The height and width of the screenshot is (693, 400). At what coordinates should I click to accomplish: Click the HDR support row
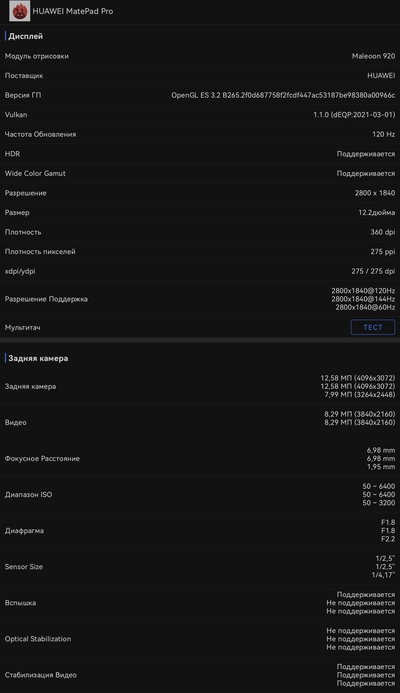click(x=200, y=154)
